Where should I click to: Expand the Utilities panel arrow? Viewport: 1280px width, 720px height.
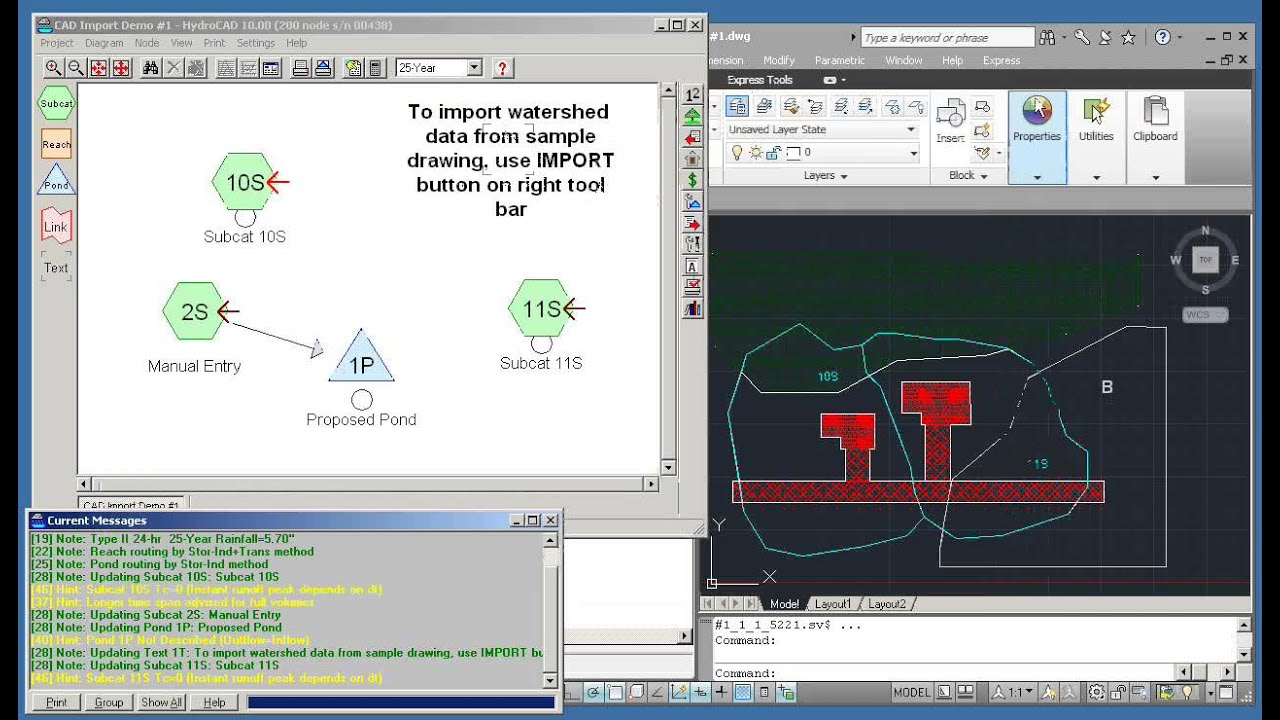point(1096,177)
